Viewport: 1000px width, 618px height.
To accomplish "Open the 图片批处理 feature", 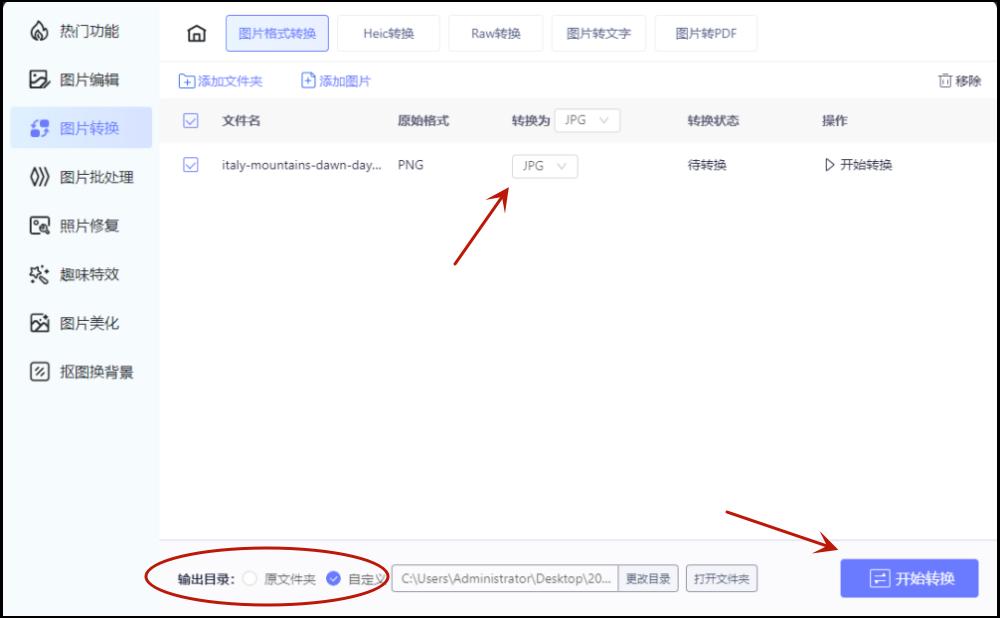I will pos(80,178).
